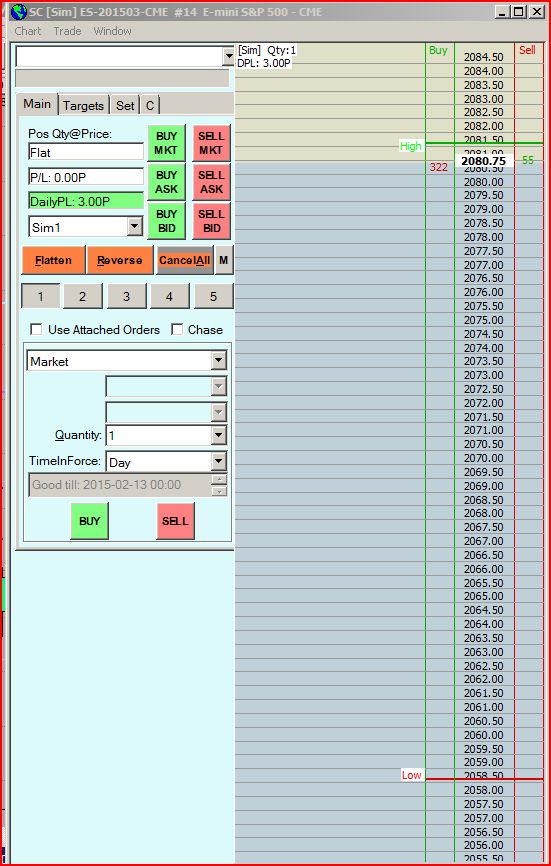Open the Sim1 account dropdown
Image resolution: width=551 pixels, height=866 pixels.
(x=134, y=226)
